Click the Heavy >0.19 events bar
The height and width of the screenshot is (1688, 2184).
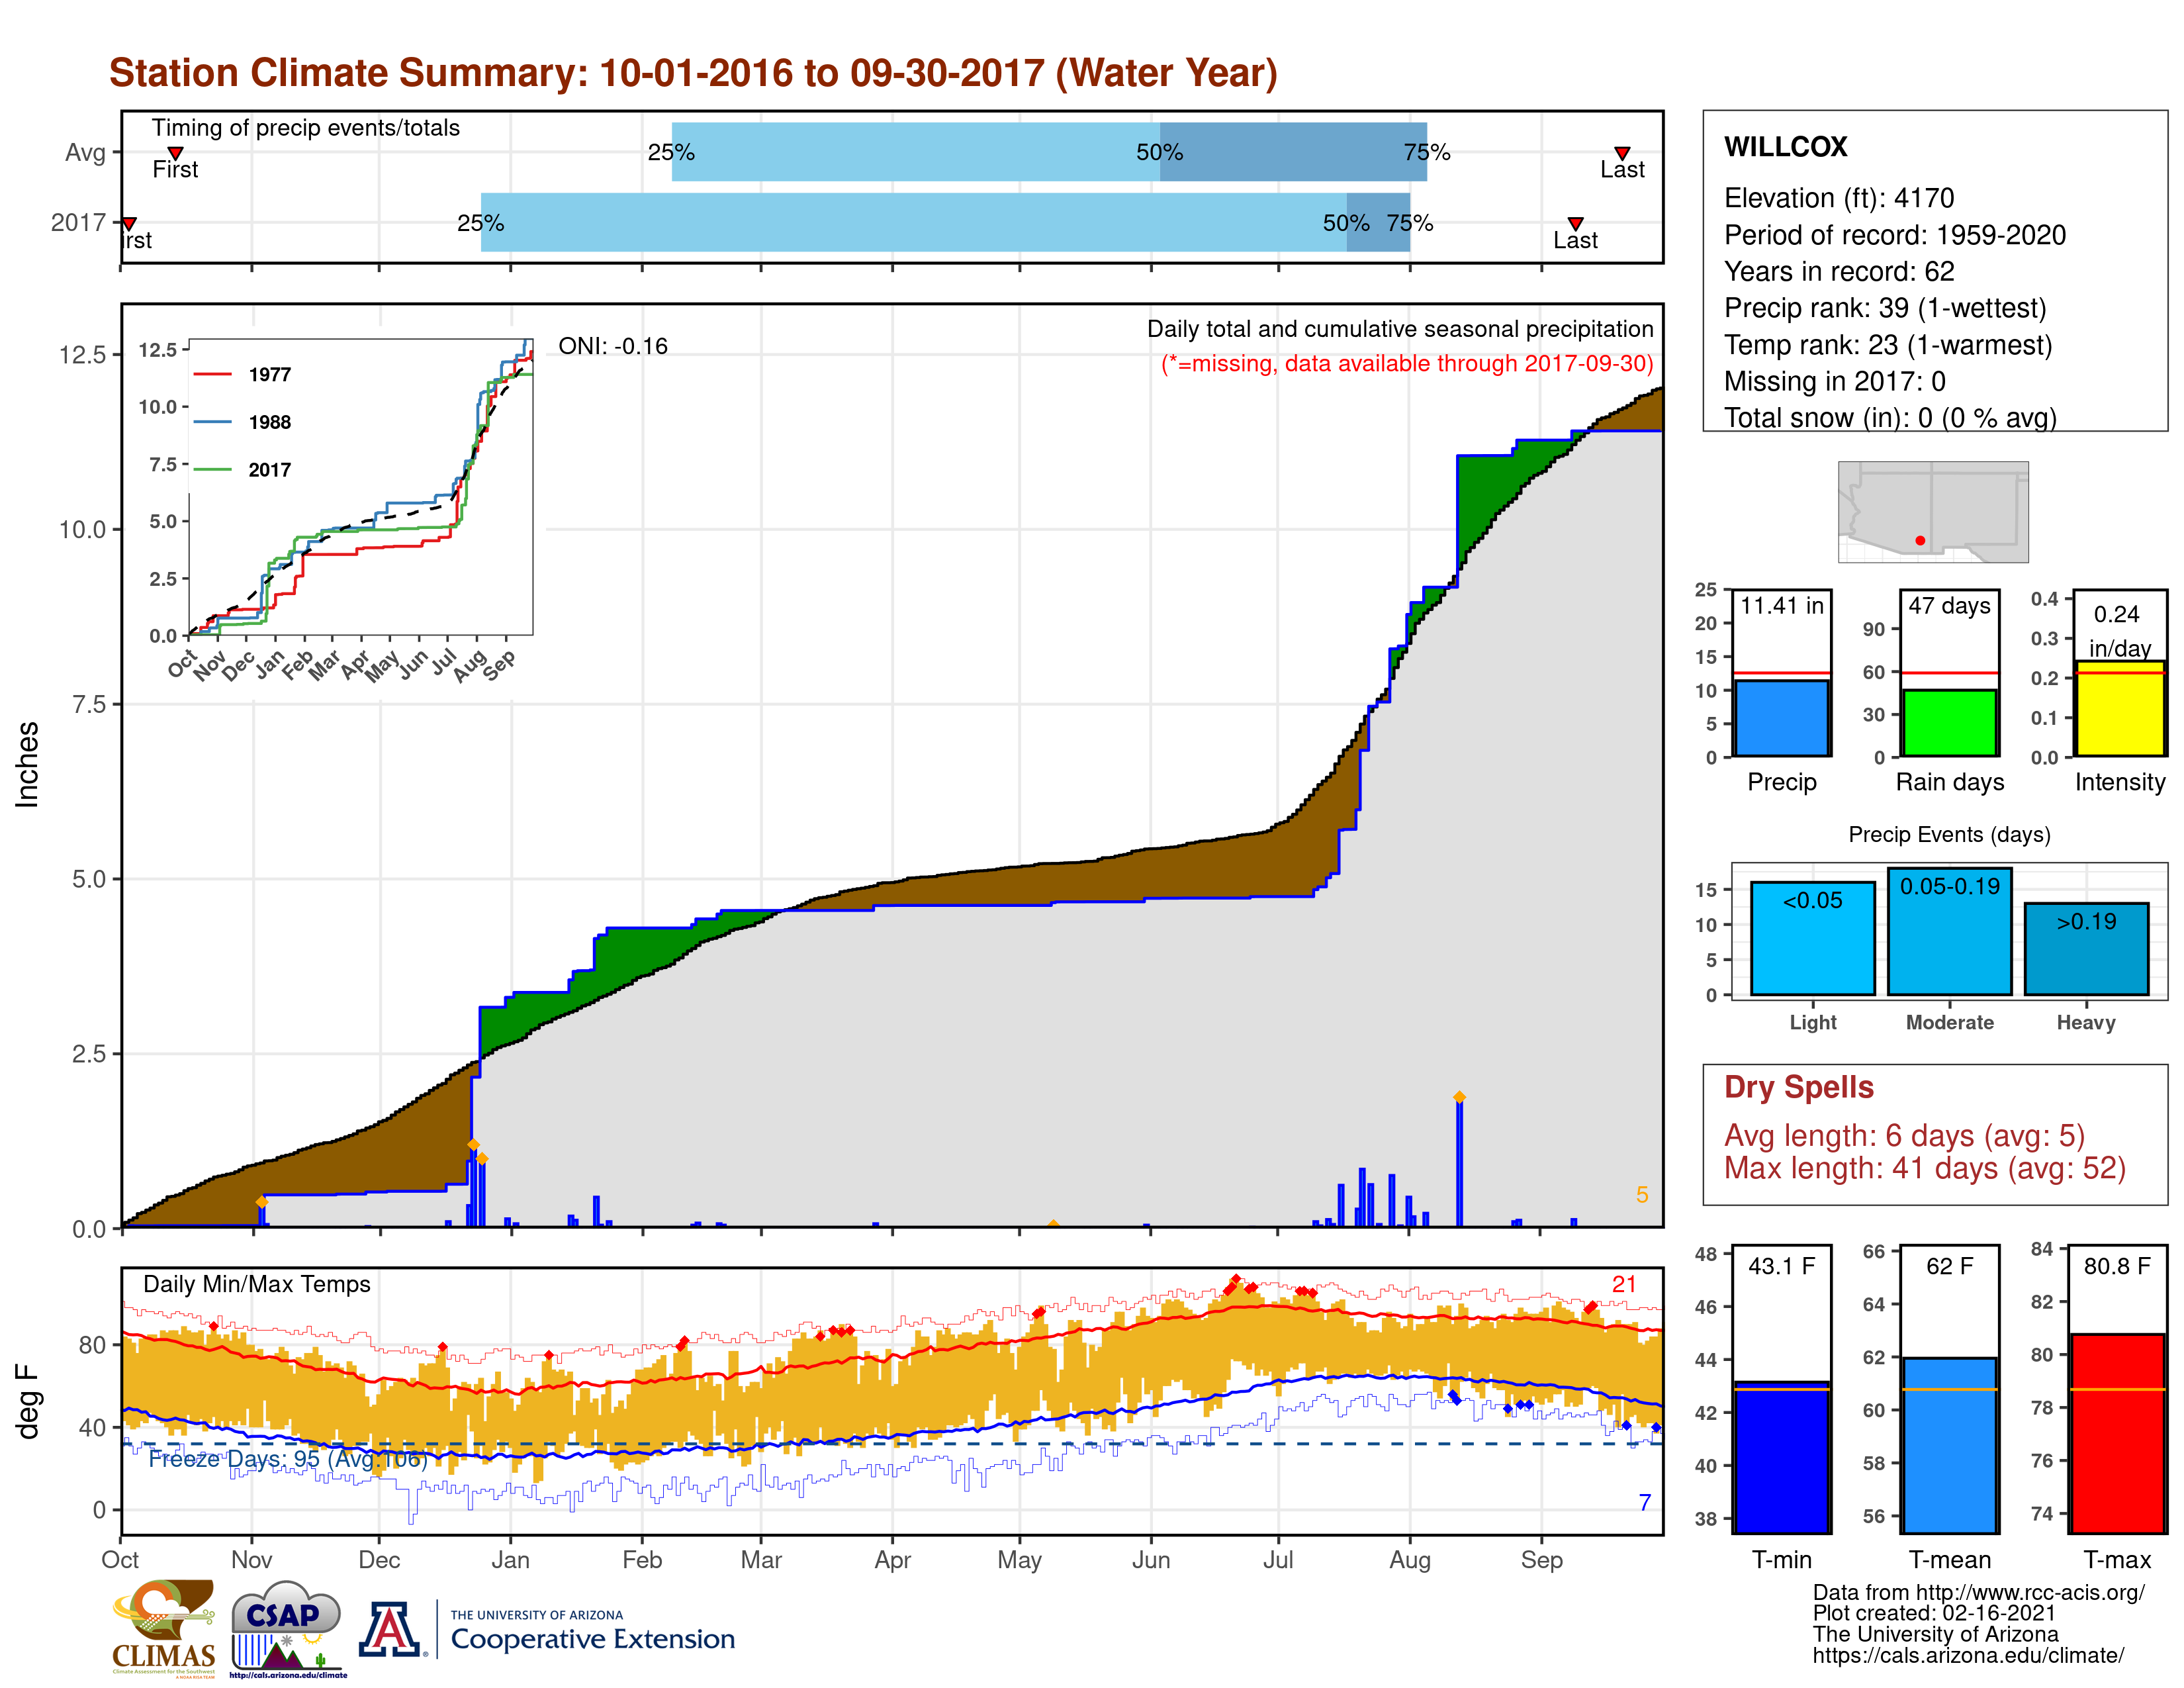2086,949
